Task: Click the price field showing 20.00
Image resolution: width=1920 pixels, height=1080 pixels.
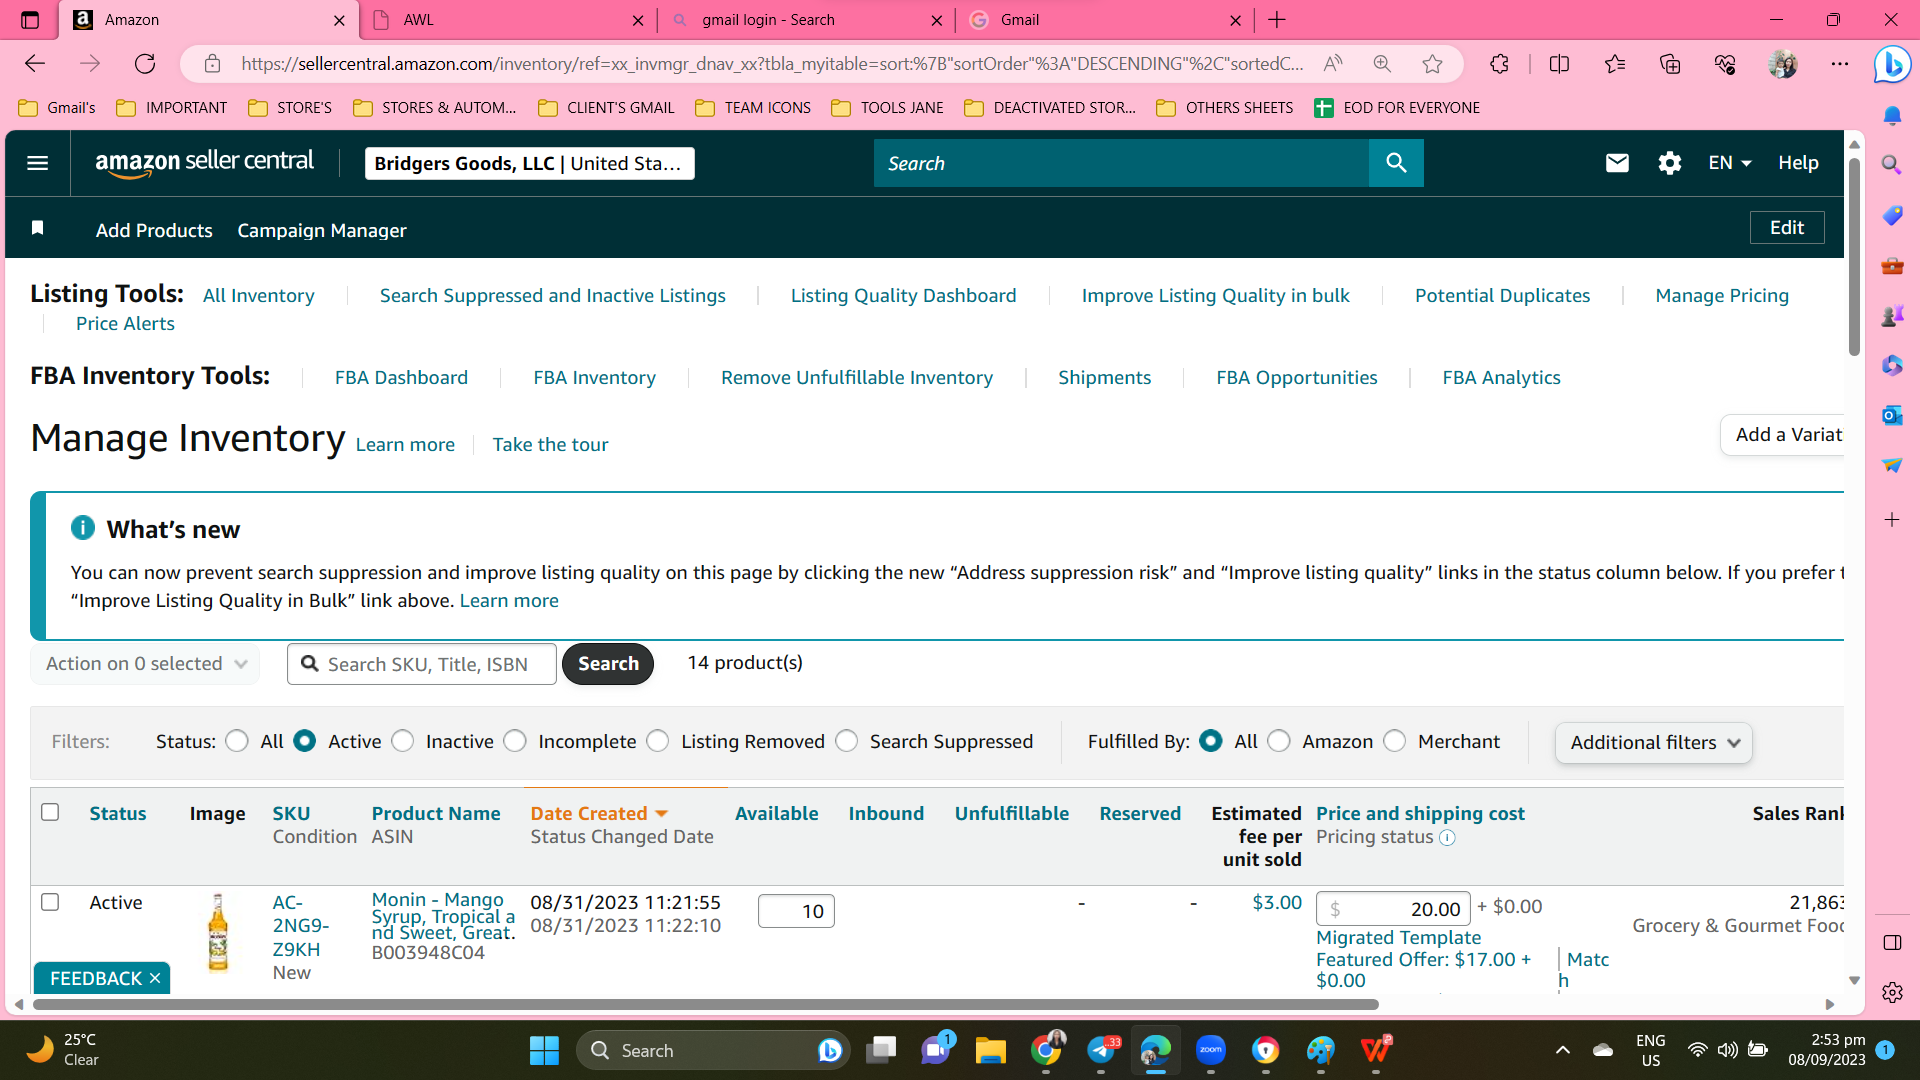Action: coord(1393,909)
